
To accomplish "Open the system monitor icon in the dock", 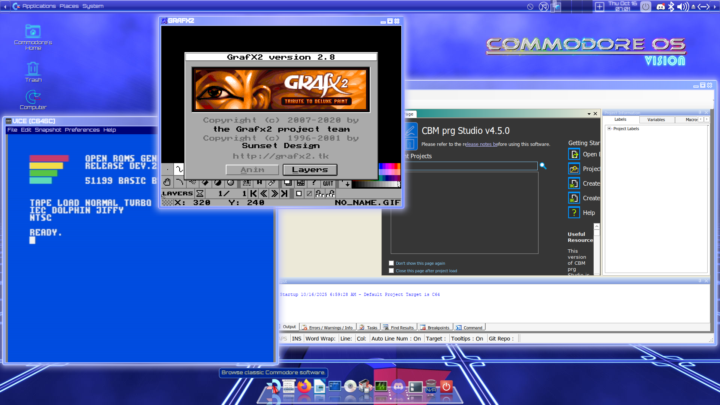I will 381,387.
